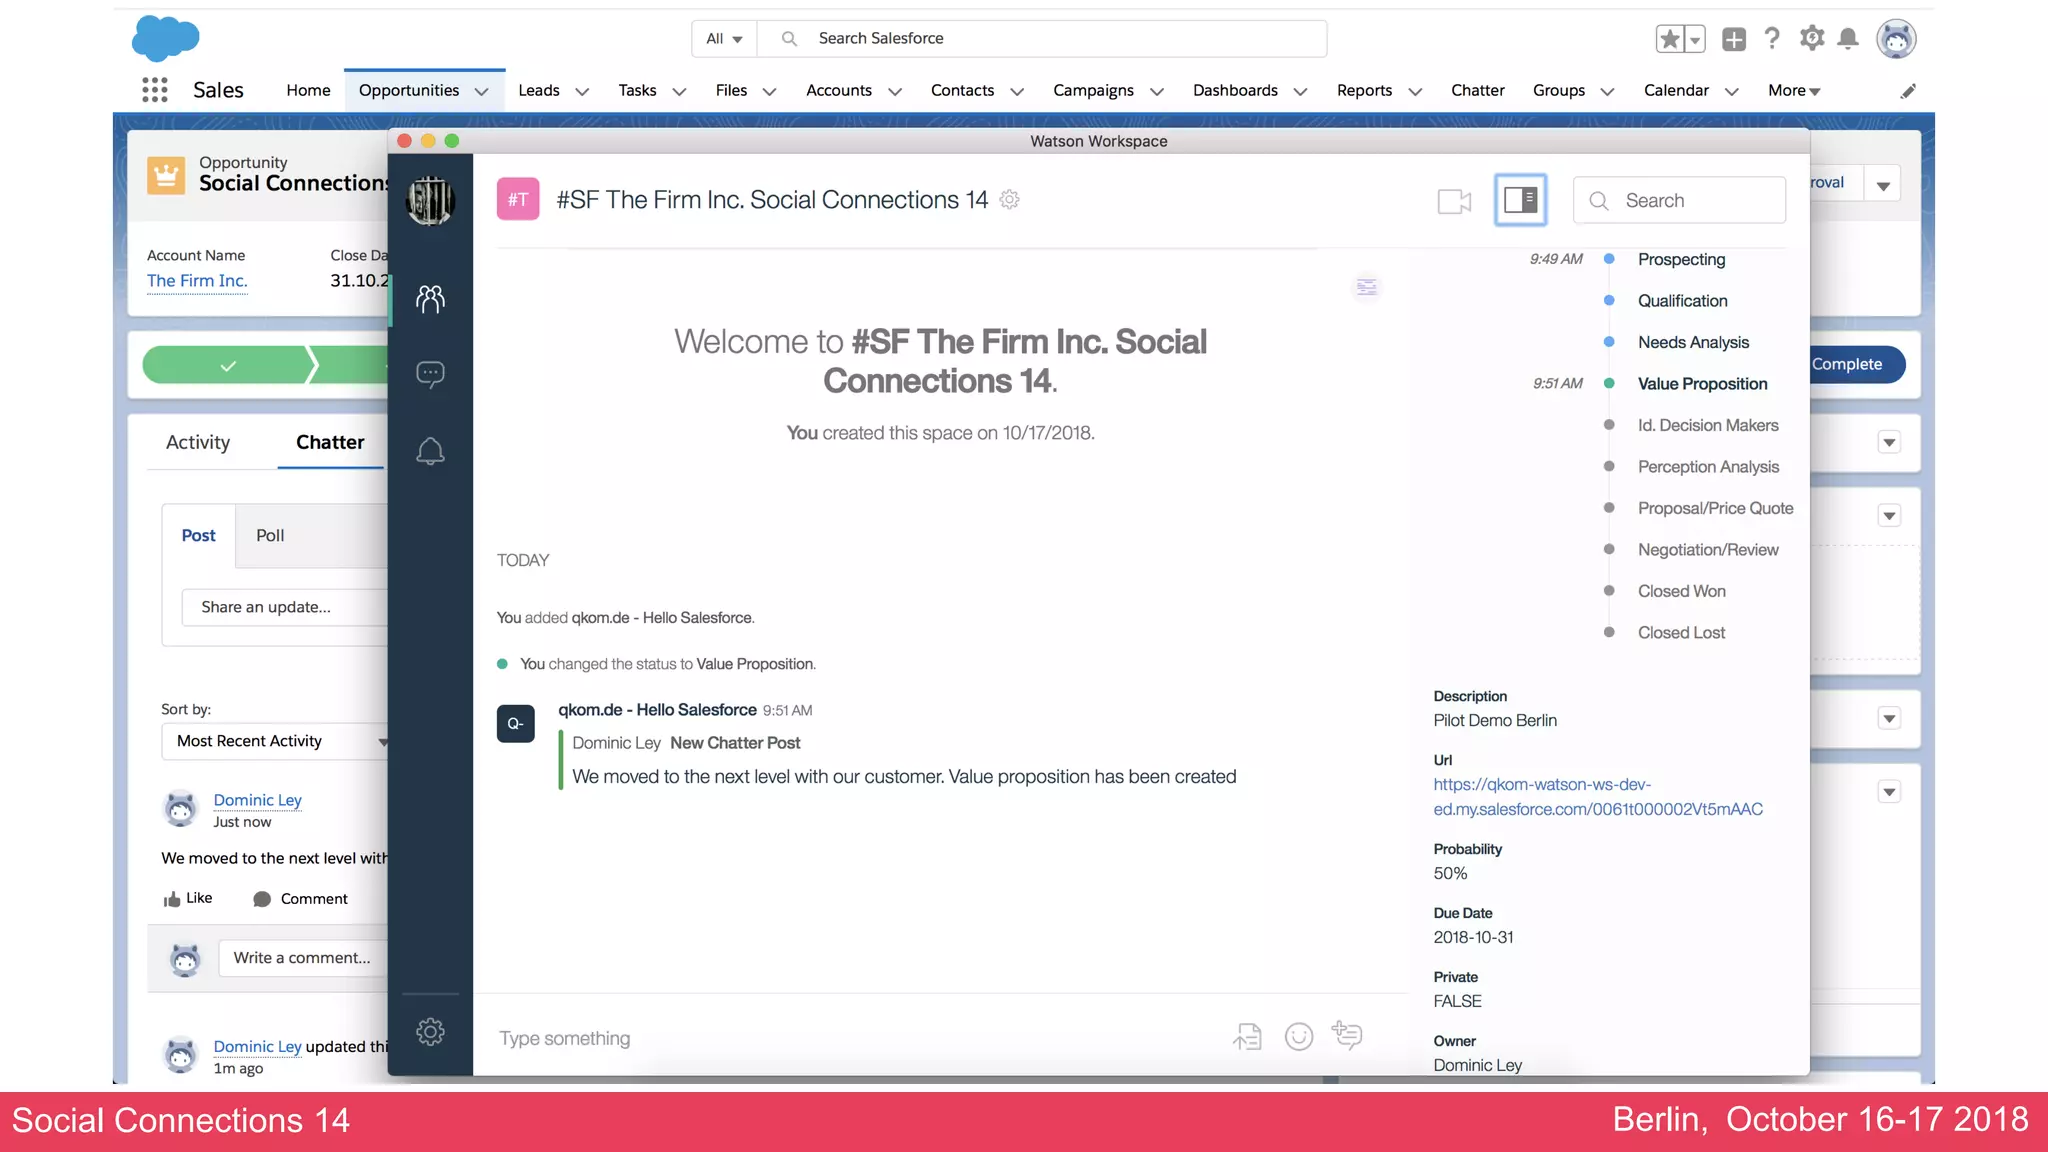Switch to the Chatter feed tab
The width and height of the screenshot is (2048, 1152).
(x=330, y=442)
